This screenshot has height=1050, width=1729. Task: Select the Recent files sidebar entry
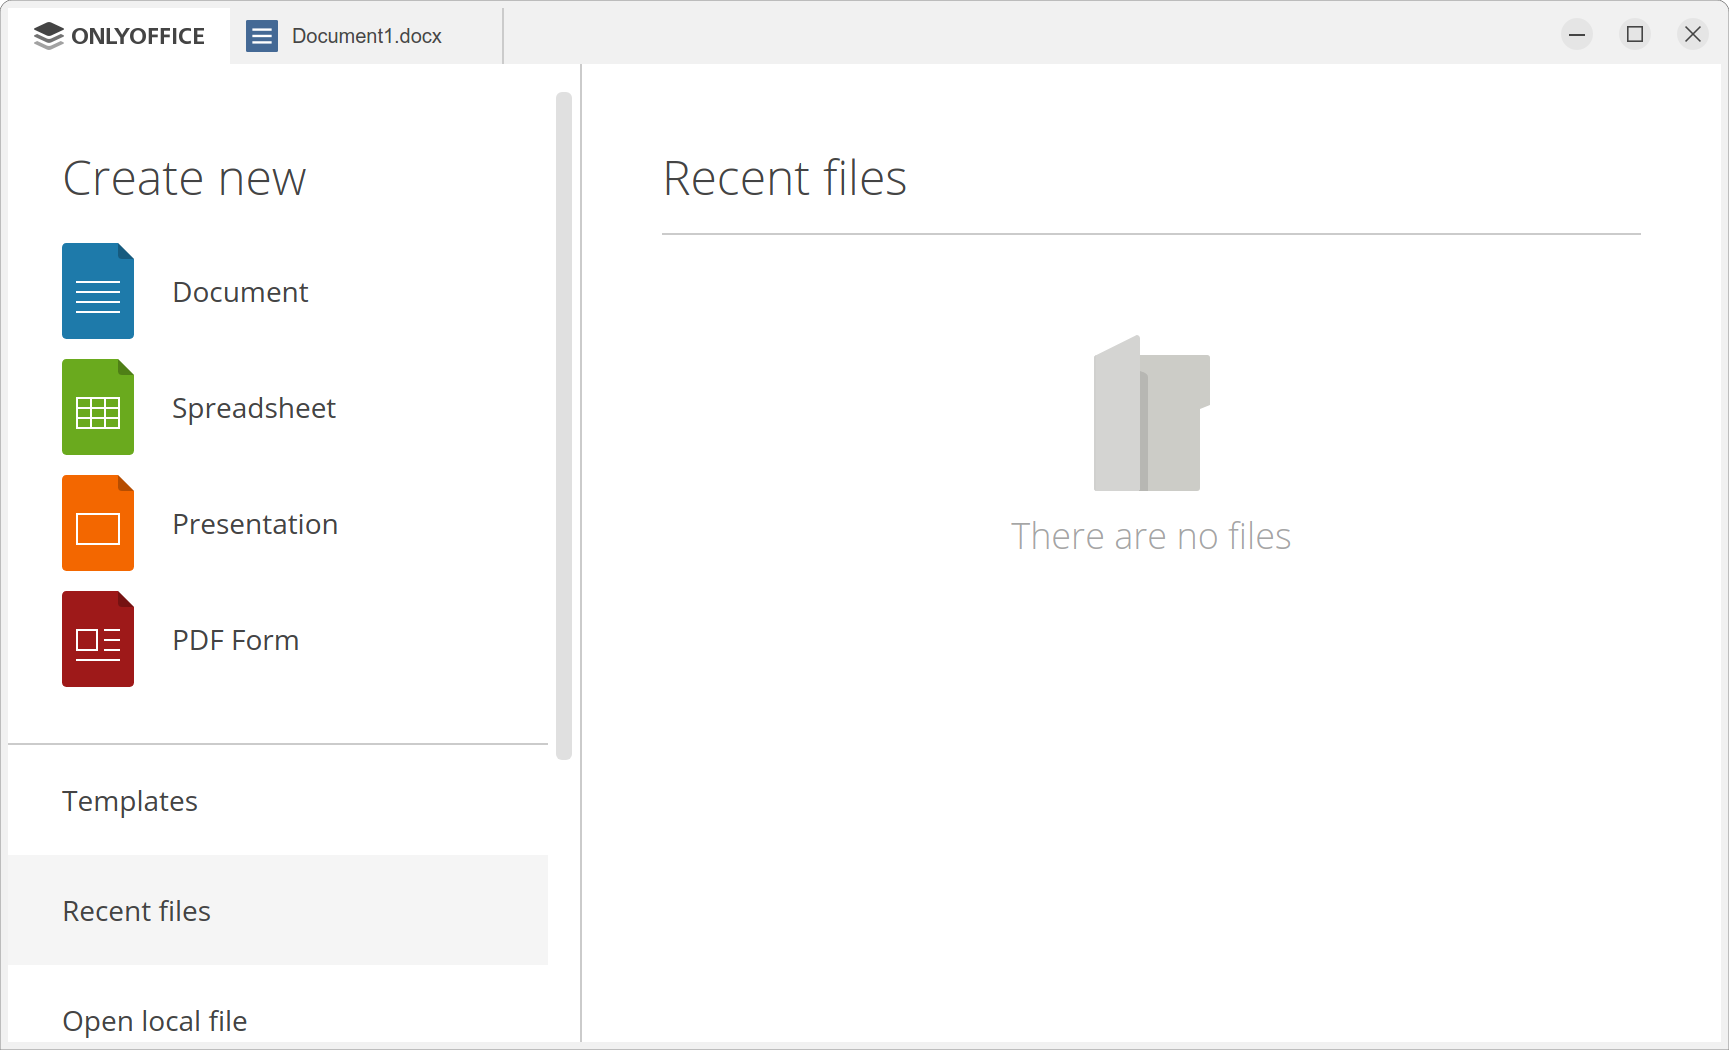[x=136, y=910]
